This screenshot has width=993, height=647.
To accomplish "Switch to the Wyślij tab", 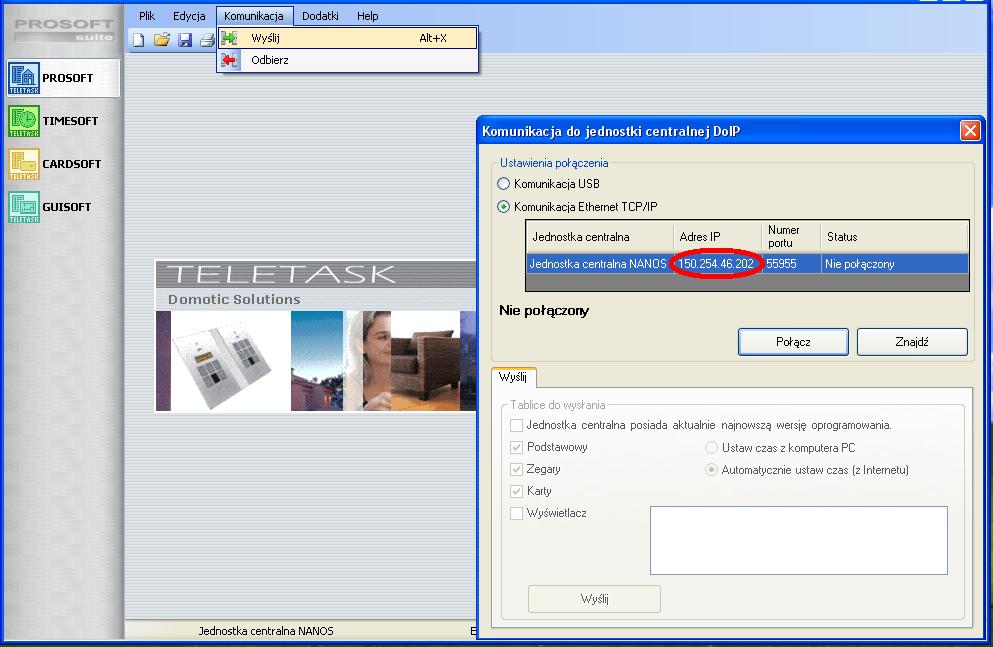I will (513, 377).
